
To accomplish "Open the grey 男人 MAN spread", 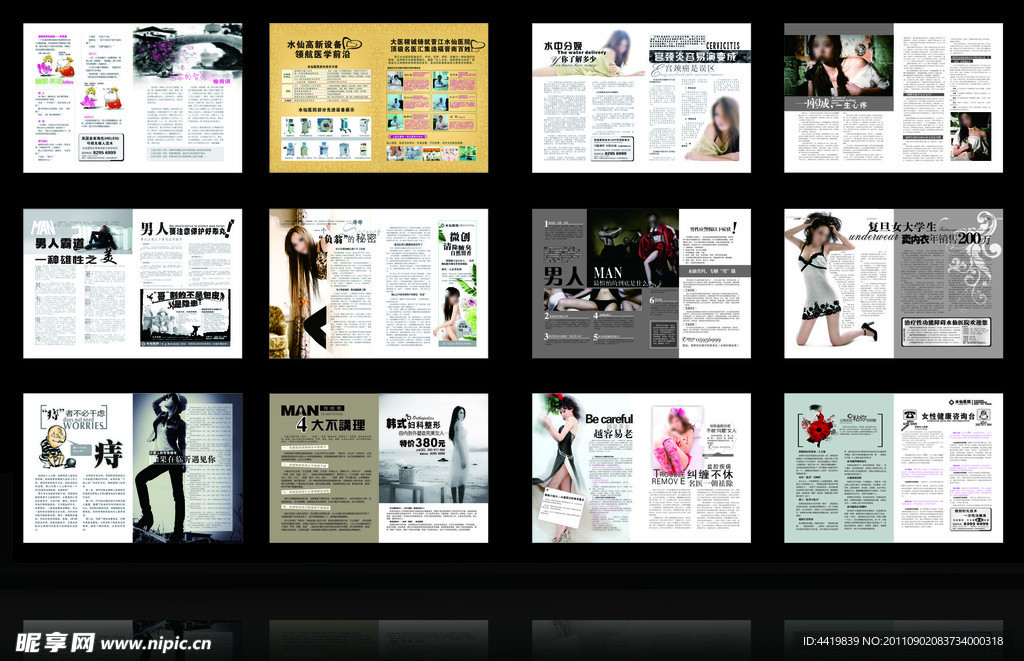I will pos(641,283).
